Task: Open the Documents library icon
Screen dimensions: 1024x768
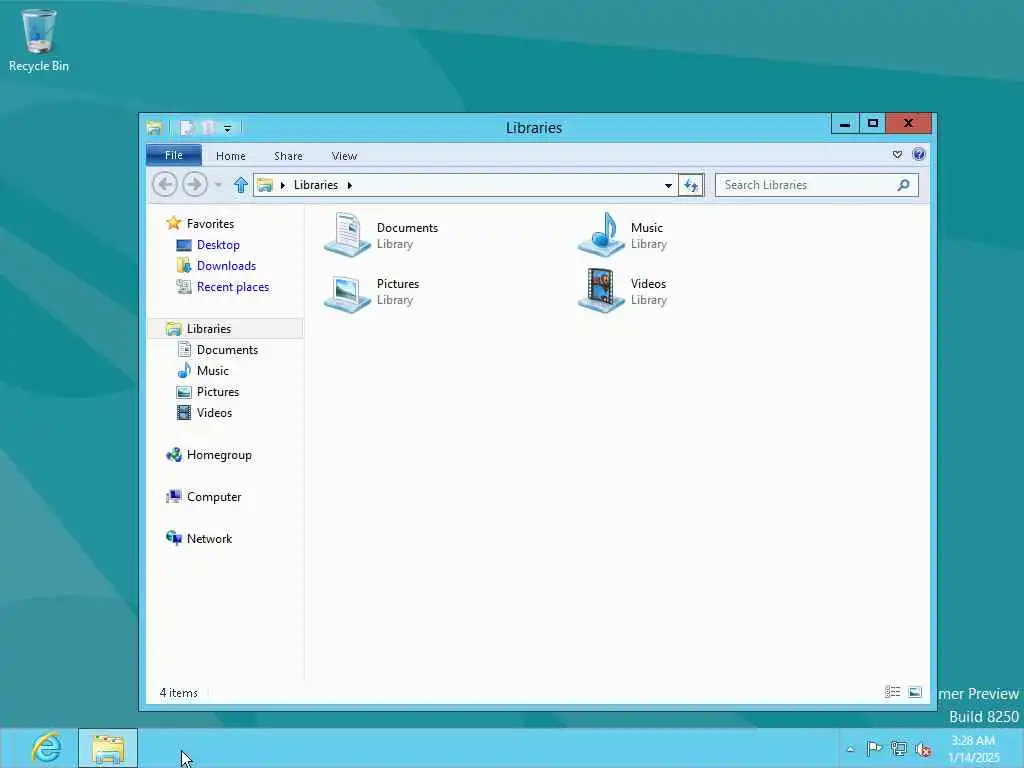Action: coord(347,234)
